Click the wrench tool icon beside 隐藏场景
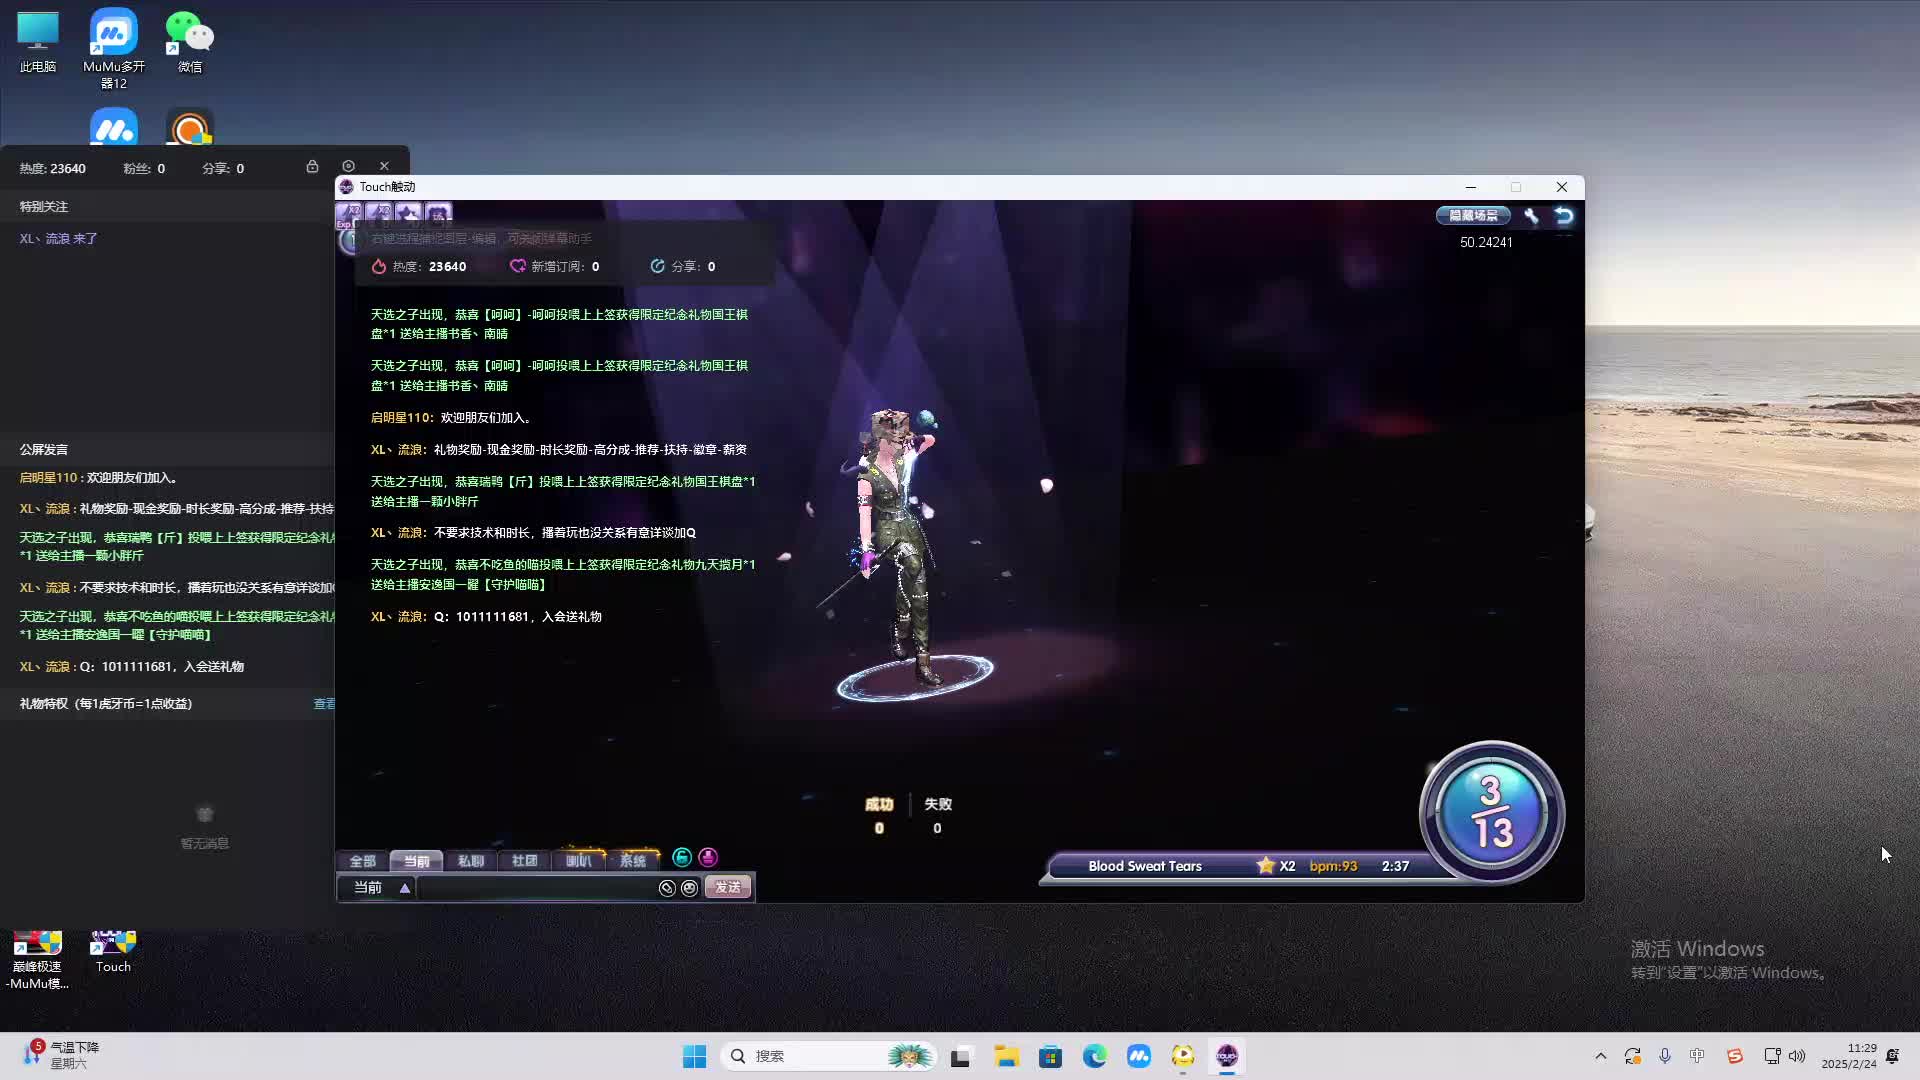This screenshot has width=1920, height=1080. point(1531,215)
